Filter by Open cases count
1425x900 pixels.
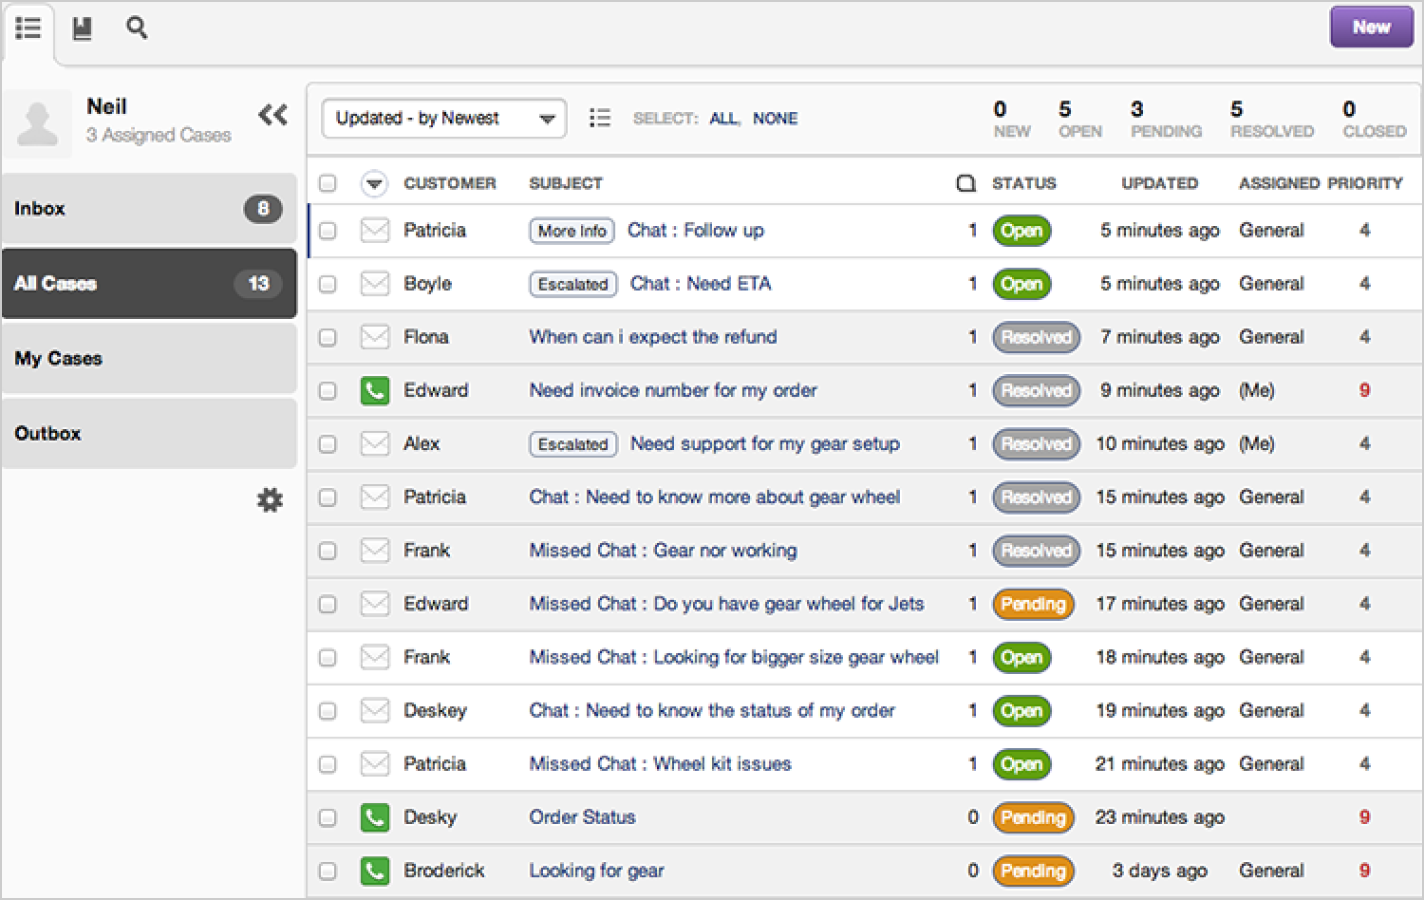click(x=1080, y=118)
